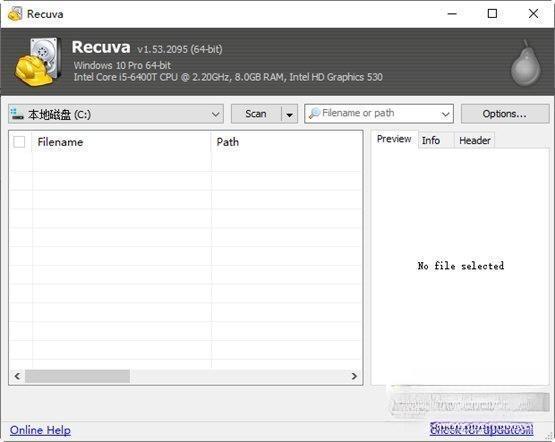Click the magnifier icon in filename box
This screenshot has height=442, width=555.
pyautogui.click(x=314, y=114)
